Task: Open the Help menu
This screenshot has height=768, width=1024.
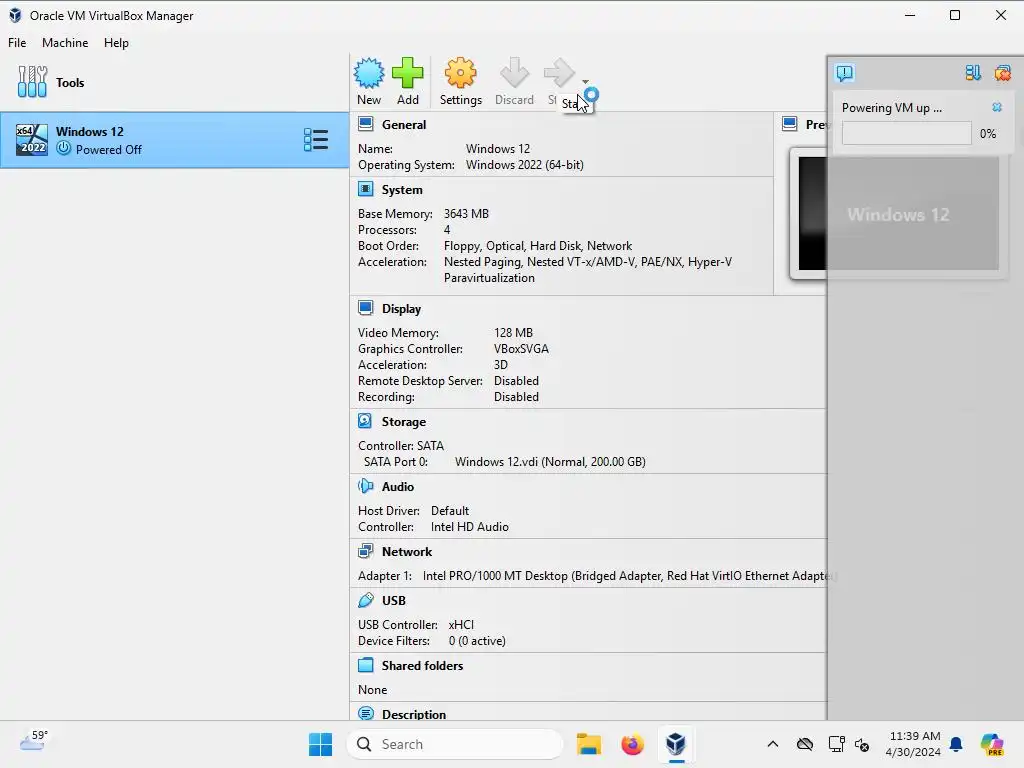Action: (116, 42)
